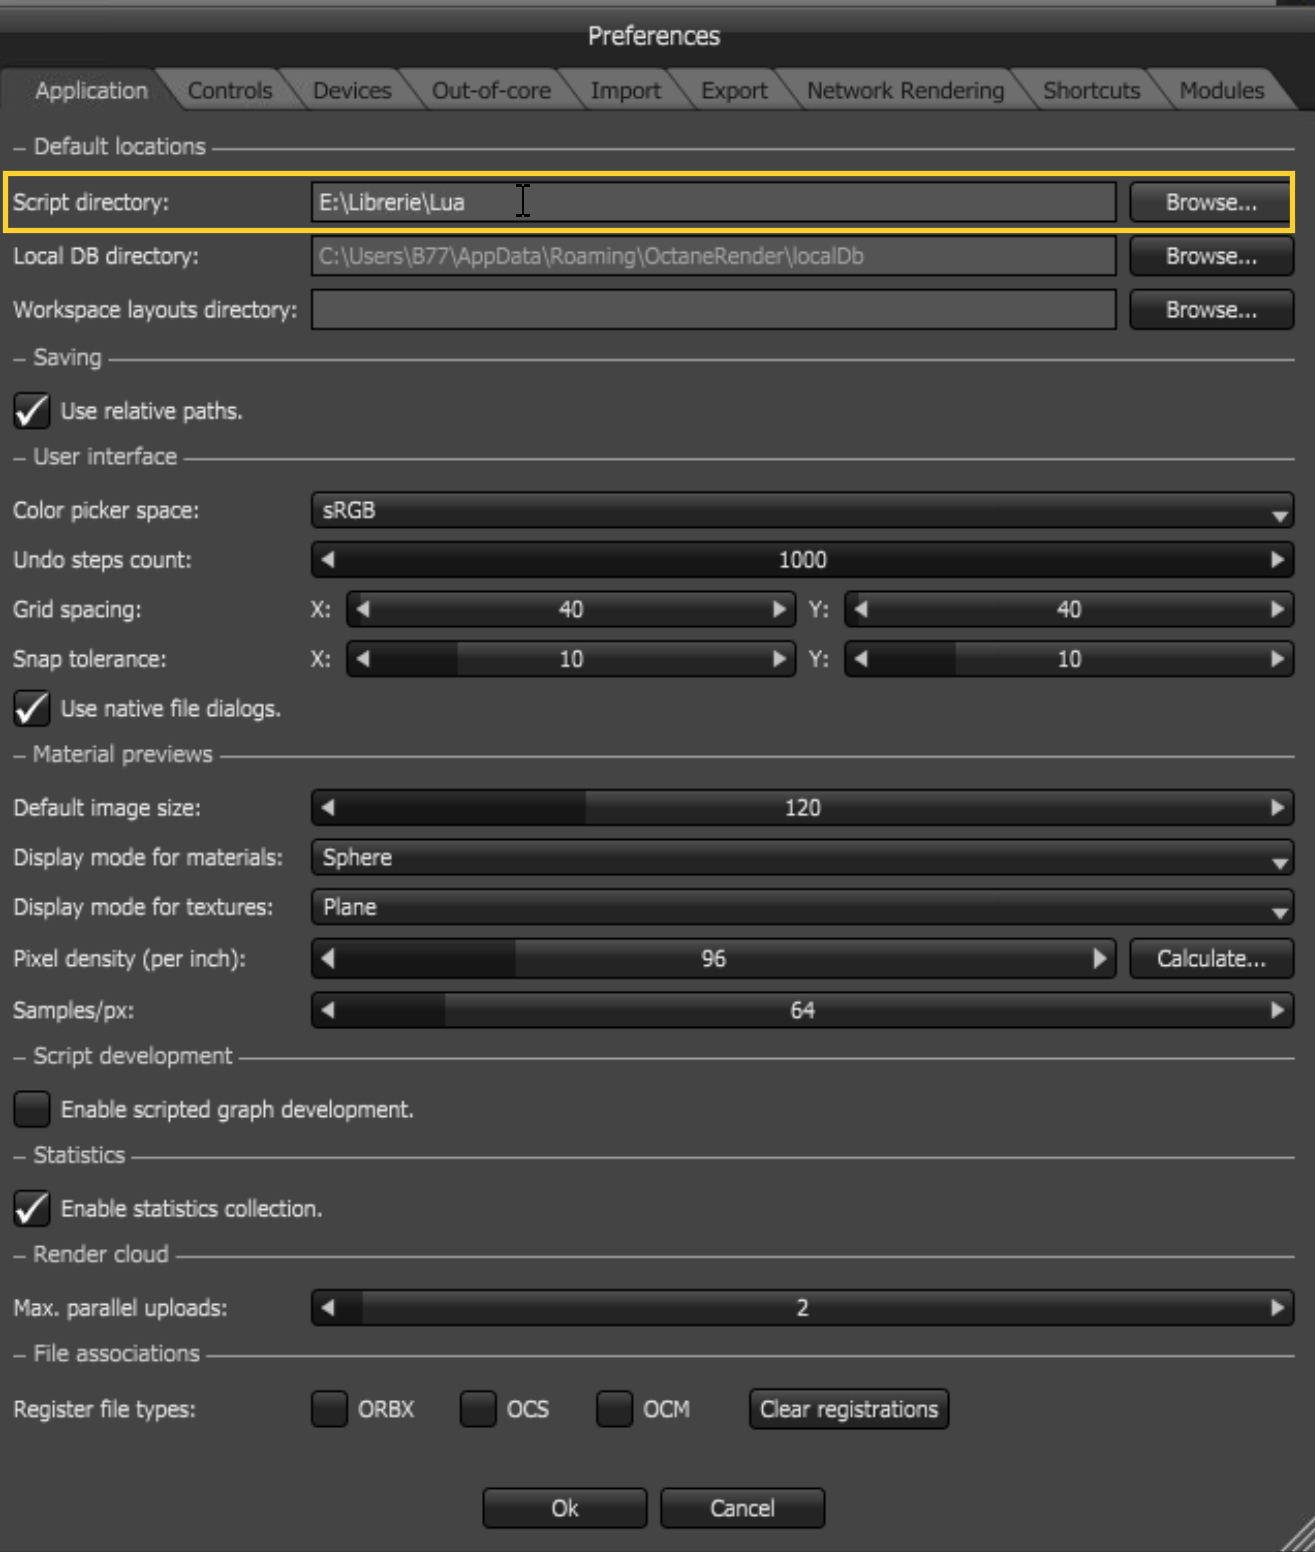Click Browse for Script directory
This screenshot has width=1315, height=1552.
click(1211, 203)
